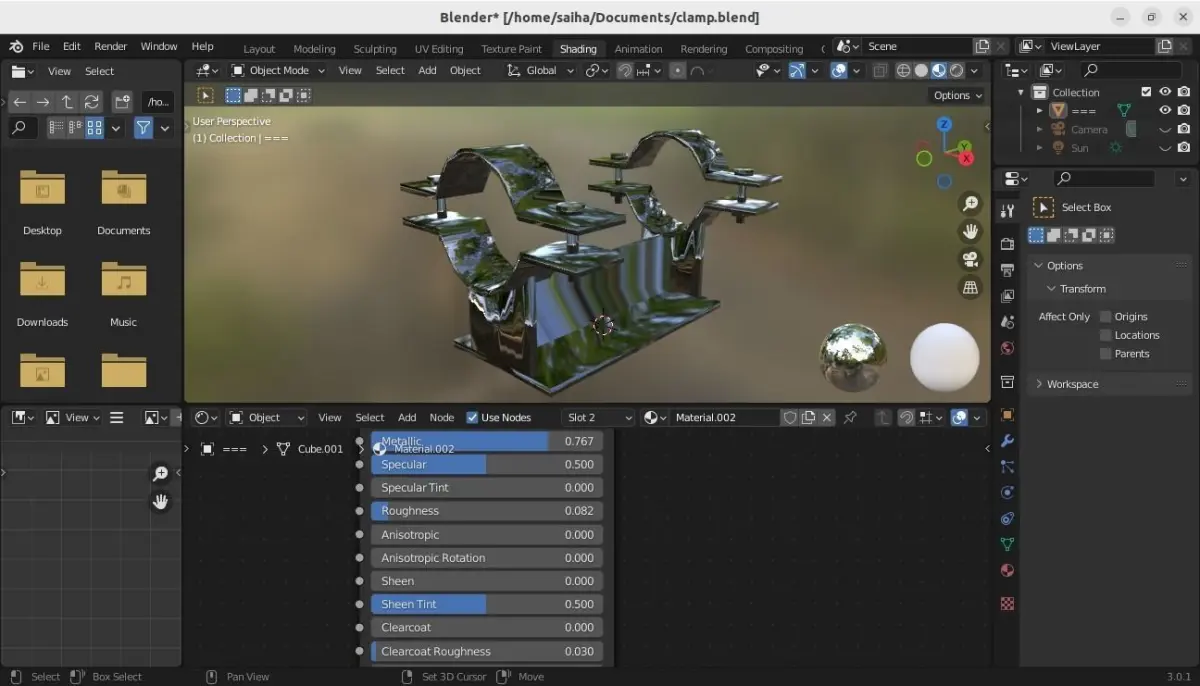Switch to the Compositing workspace tab
This screenshot has width=1200, height=686.
tap(774, 49)
